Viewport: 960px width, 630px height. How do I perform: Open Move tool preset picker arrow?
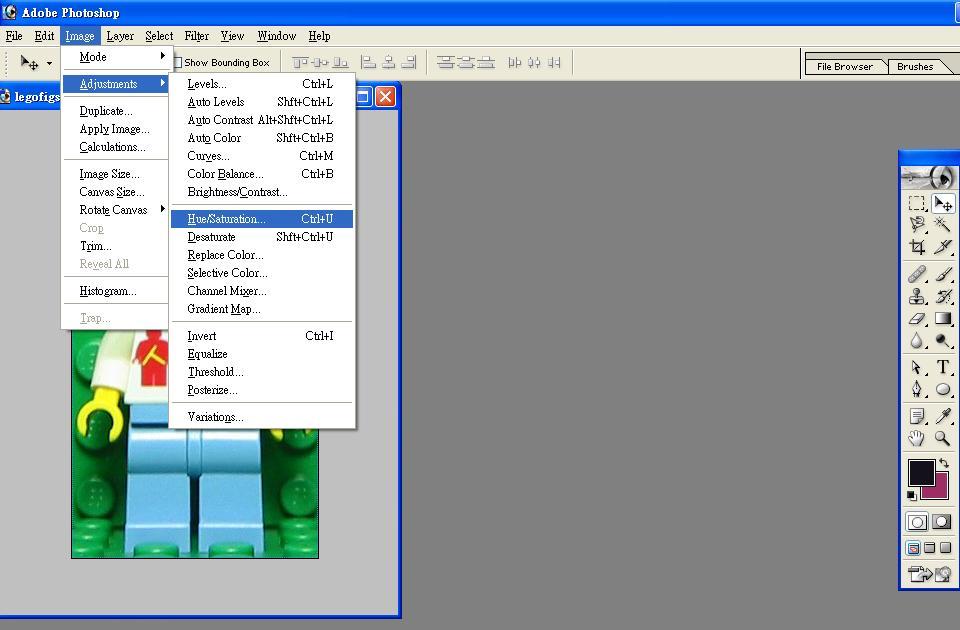pyautogui.click(x=49, y=63)
